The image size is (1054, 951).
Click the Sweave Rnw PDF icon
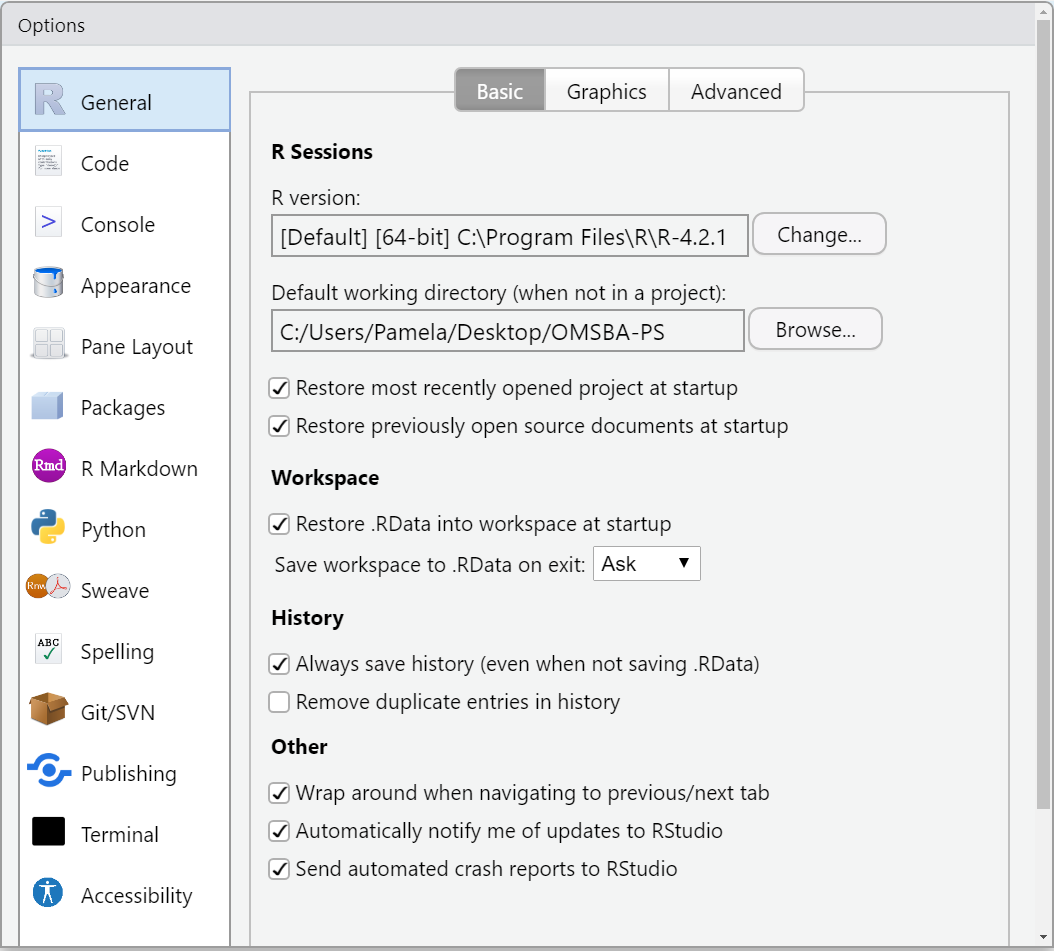click(48, 587)
